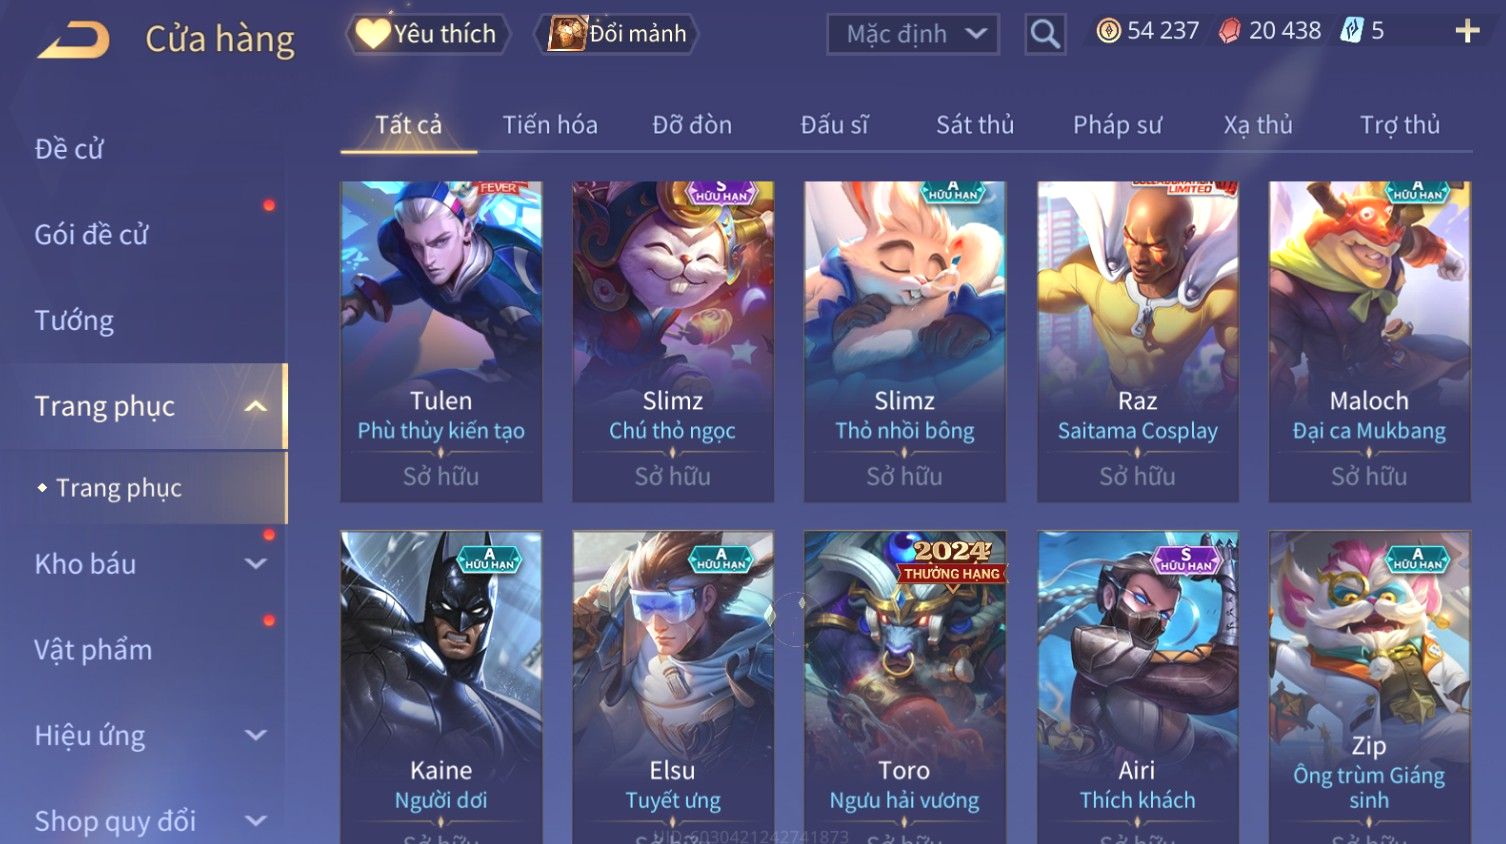Click the gold coin balance icon
This screenshot has width=1506, height=844.
1108,31
